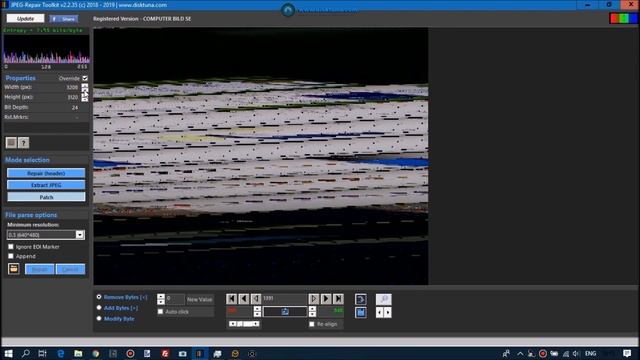Select Modify Byte radio option
Image resolution: width=640 pixels, height=360 pixels.
99,318
